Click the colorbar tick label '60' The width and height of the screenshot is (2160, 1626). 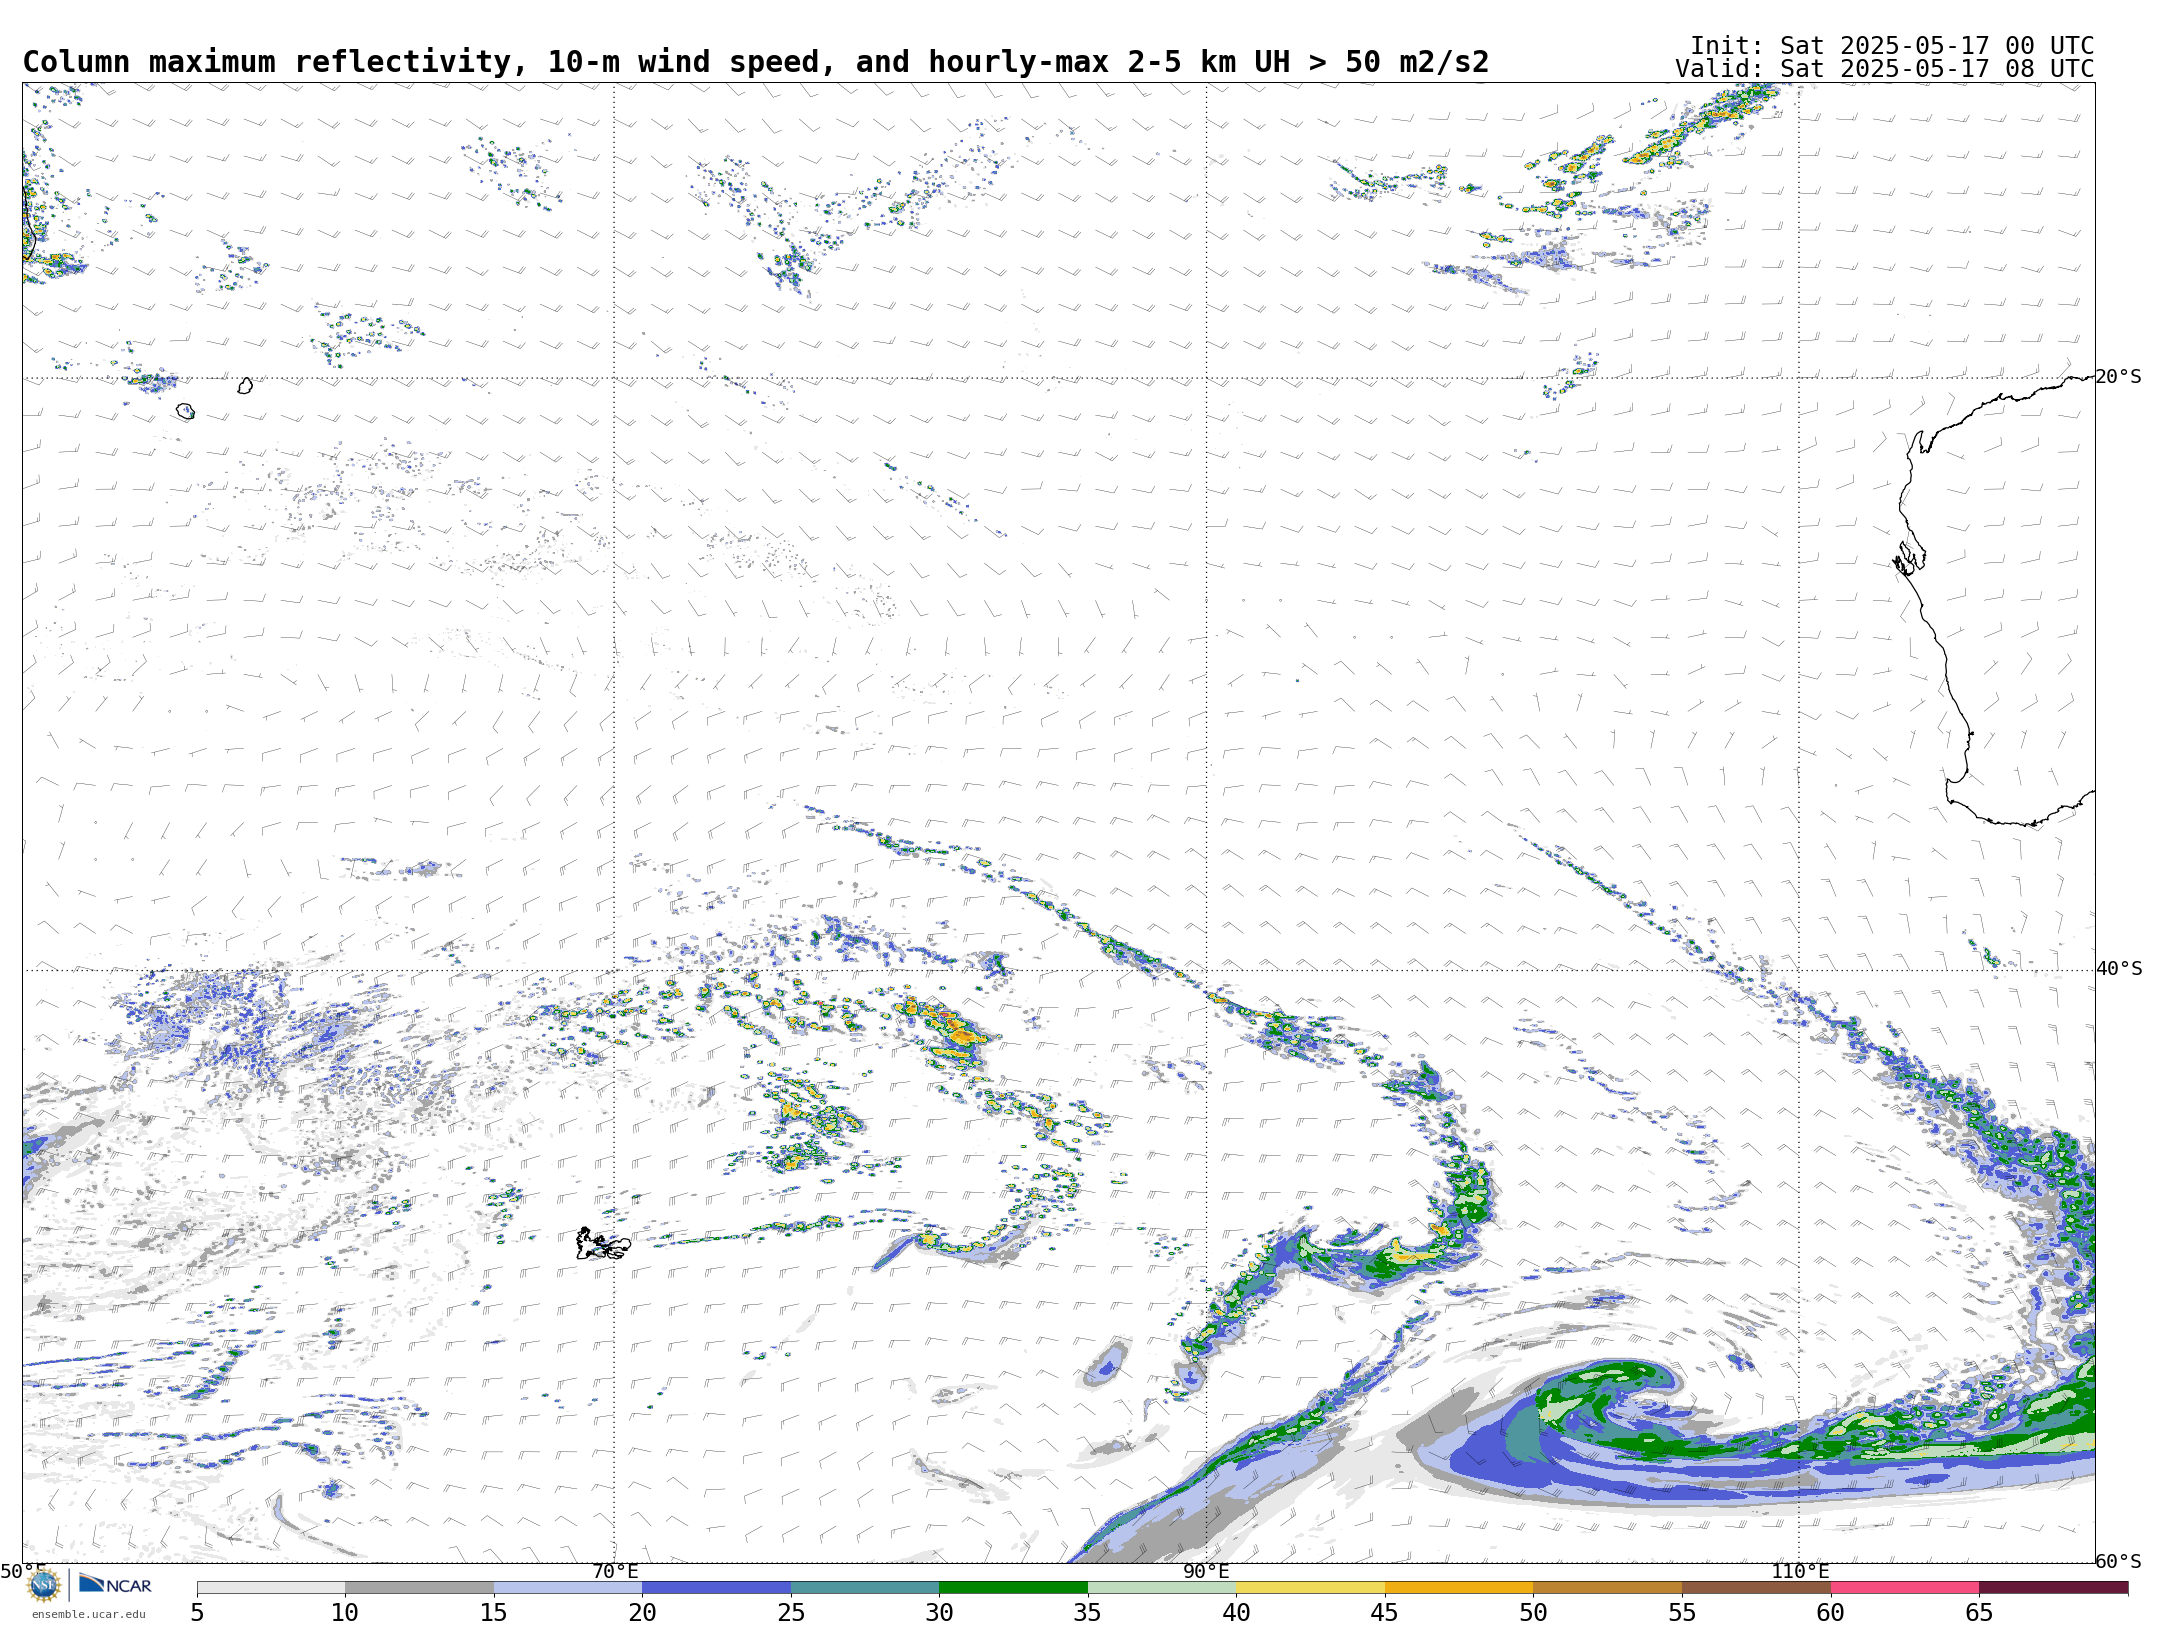coord(1830,1612)
